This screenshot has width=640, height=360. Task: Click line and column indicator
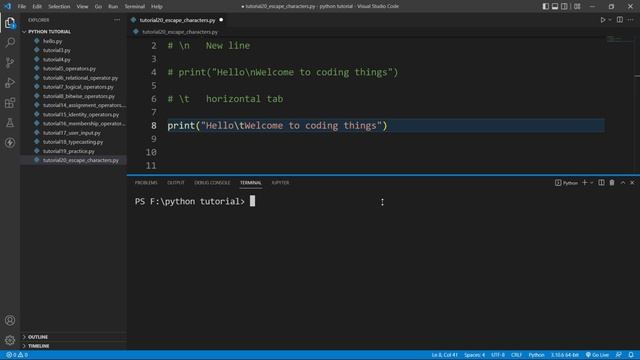click(444, 355)
